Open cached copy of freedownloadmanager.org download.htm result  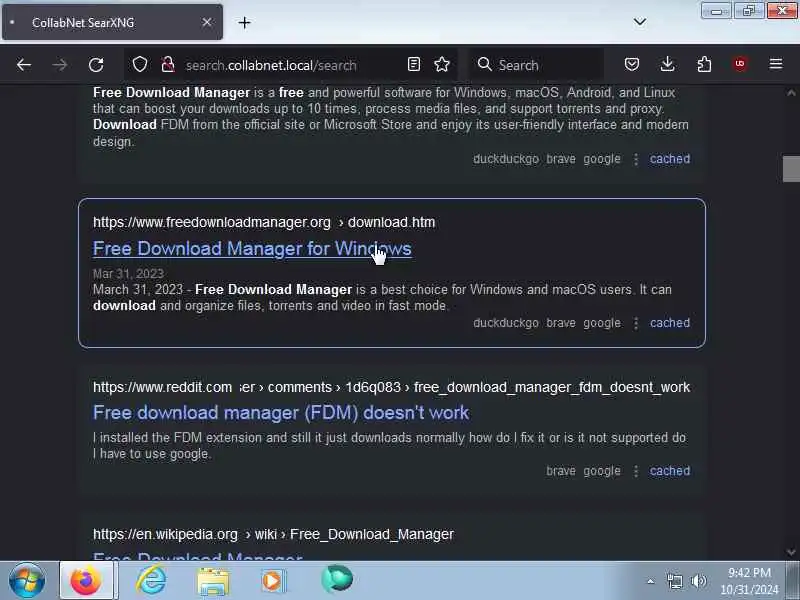coord(669,323)
